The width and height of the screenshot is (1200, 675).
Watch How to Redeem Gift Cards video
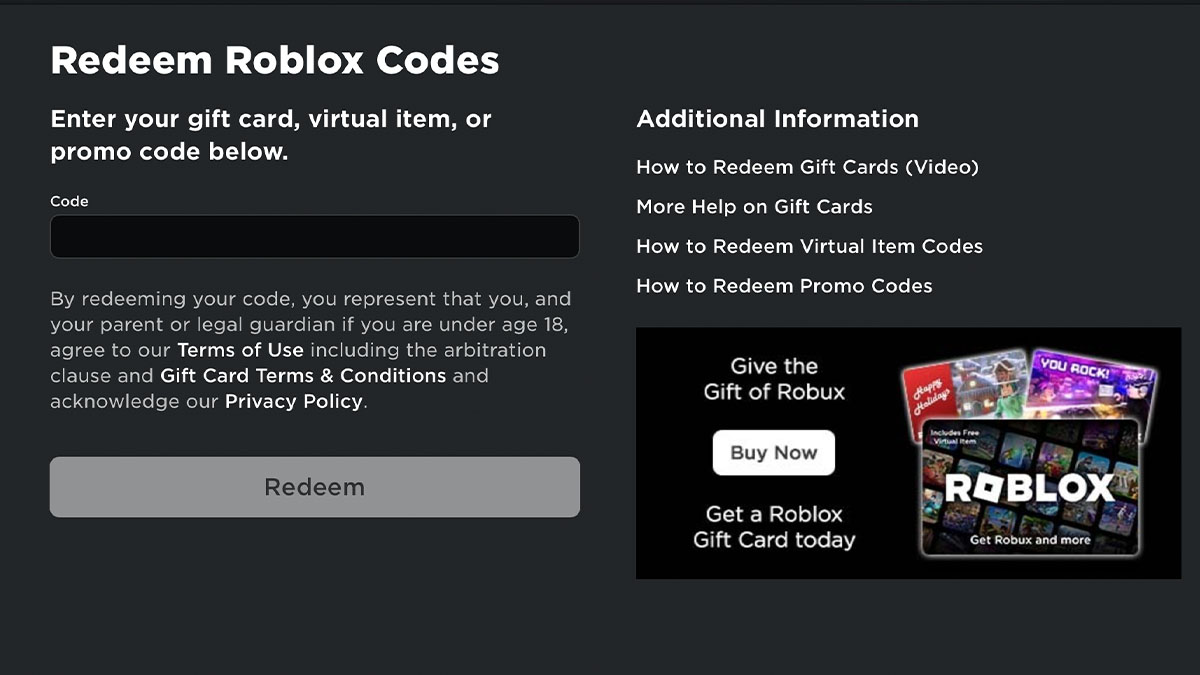808,167
